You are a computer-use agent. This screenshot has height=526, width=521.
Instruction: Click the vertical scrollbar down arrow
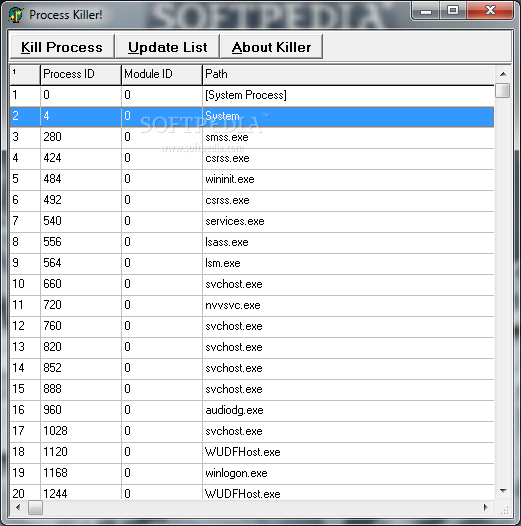(503, 491)
